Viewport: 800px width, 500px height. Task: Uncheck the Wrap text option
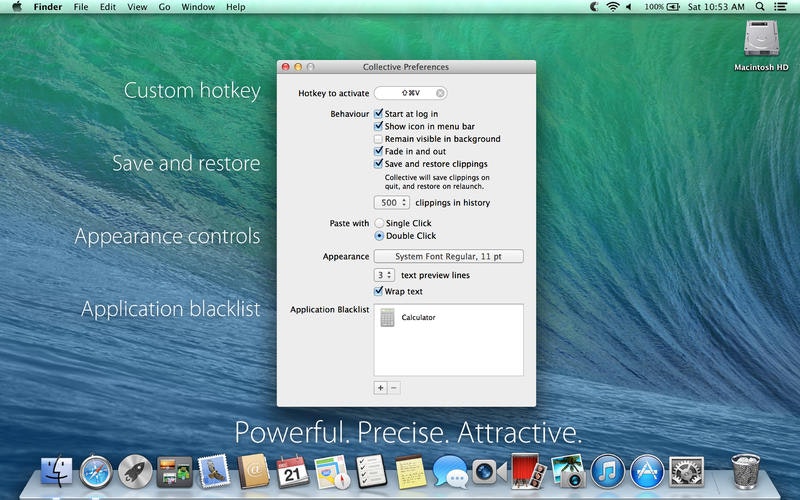(x=379, y=292)
